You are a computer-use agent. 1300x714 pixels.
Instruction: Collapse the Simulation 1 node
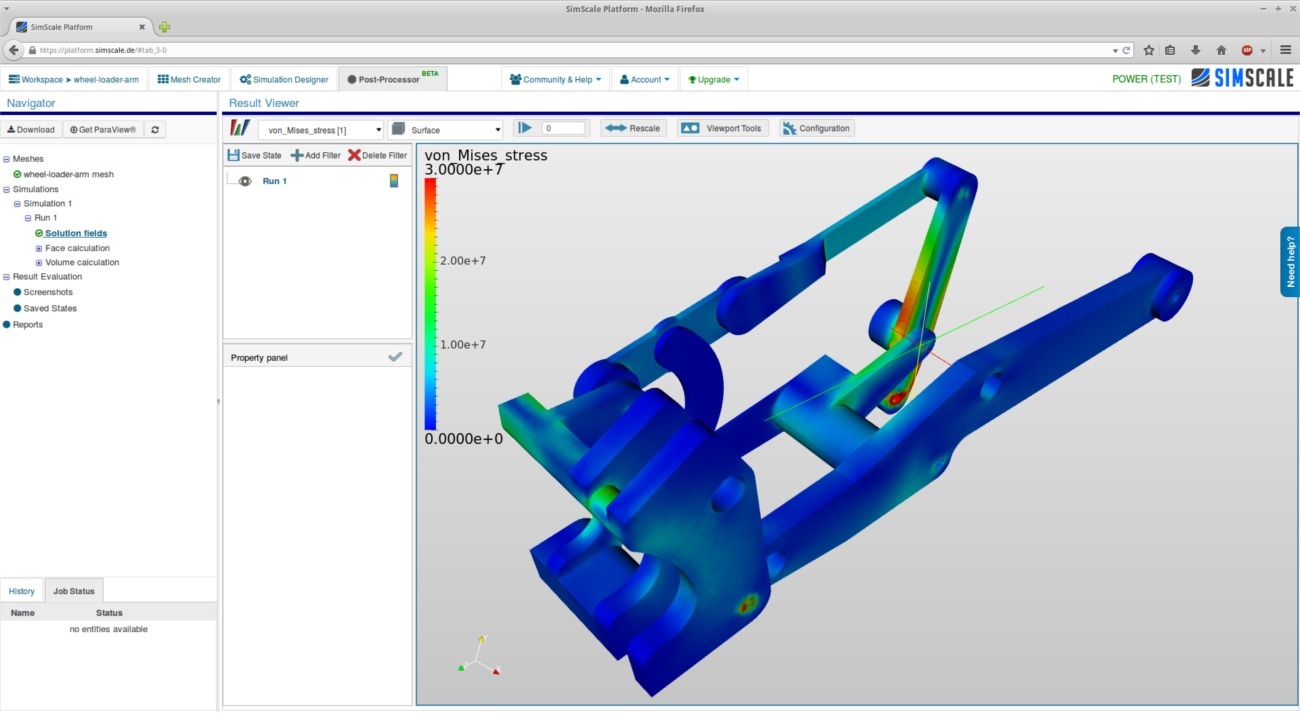(x=17, y=204)
